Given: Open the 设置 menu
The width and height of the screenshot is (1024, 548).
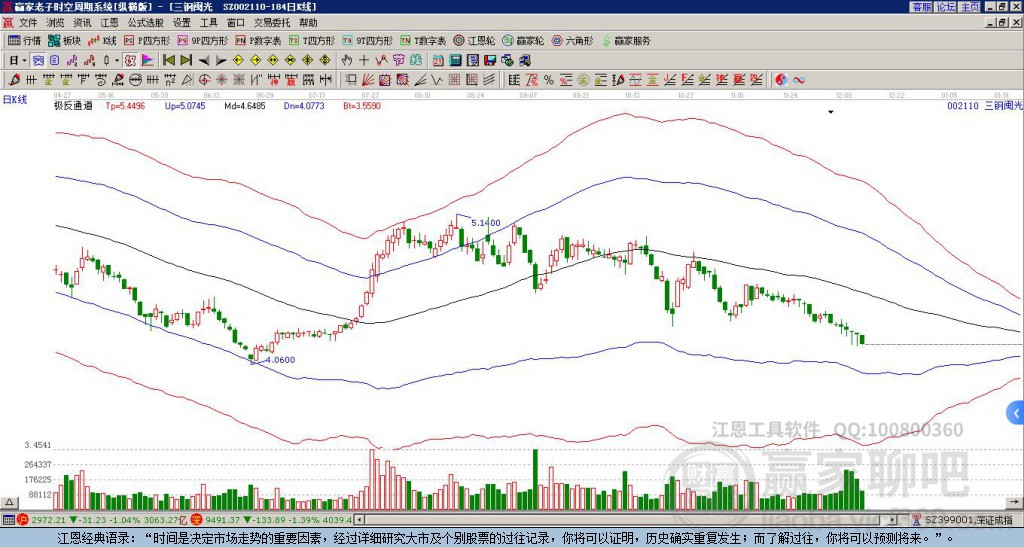Looking at the screenshot, I should coord(182,23).
